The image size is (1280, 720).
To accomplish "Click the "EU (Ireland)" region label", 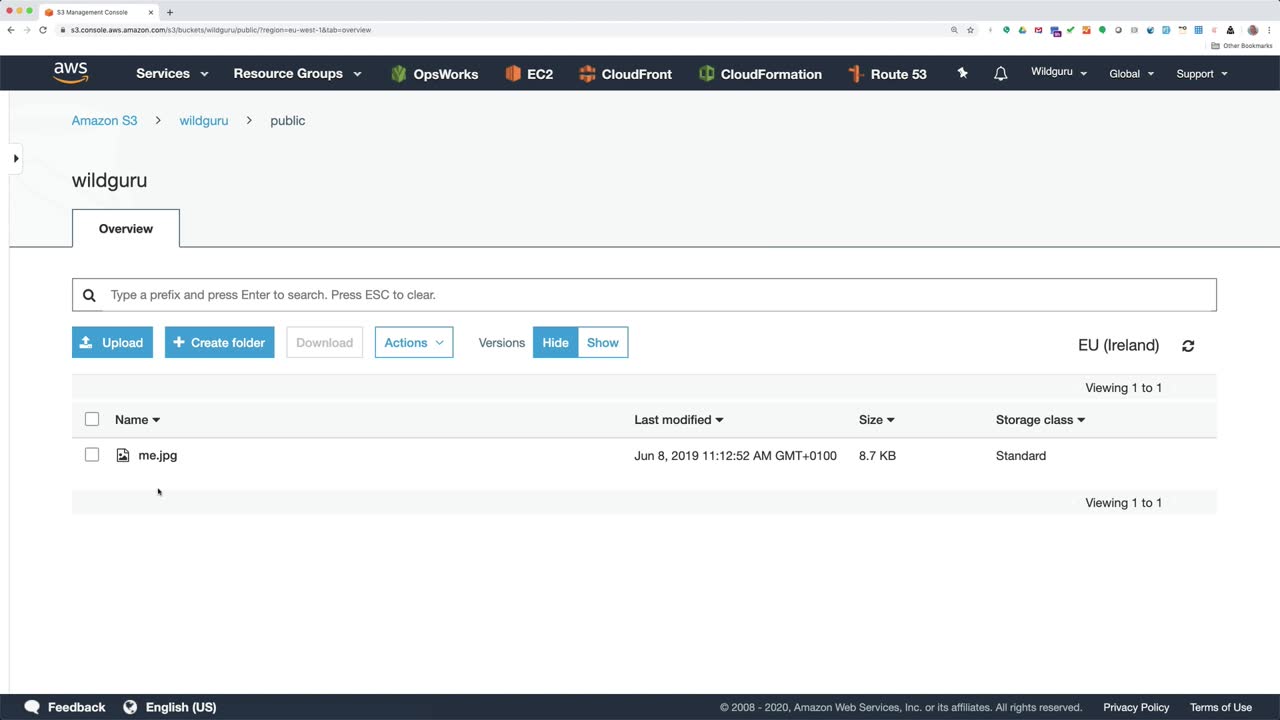I will coord(1118,345).
